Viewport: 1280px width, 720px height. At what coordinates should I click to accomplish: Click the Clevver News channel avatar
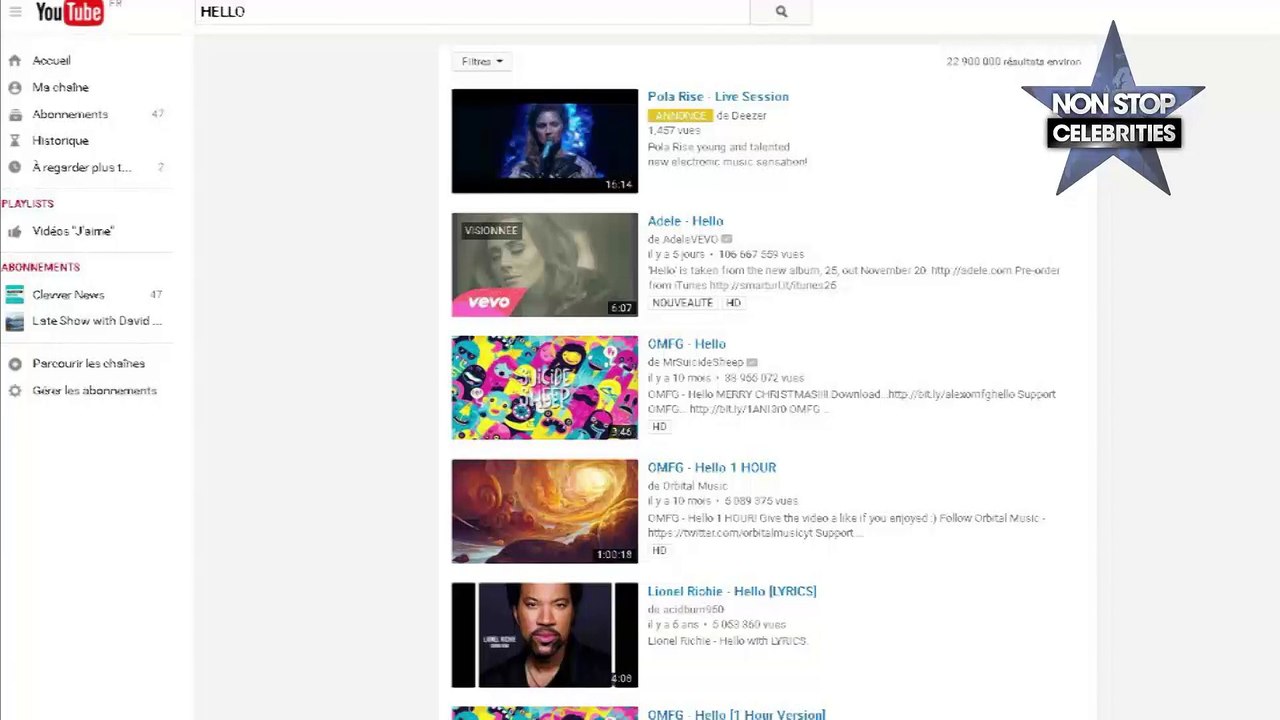(x=15, y=295)
